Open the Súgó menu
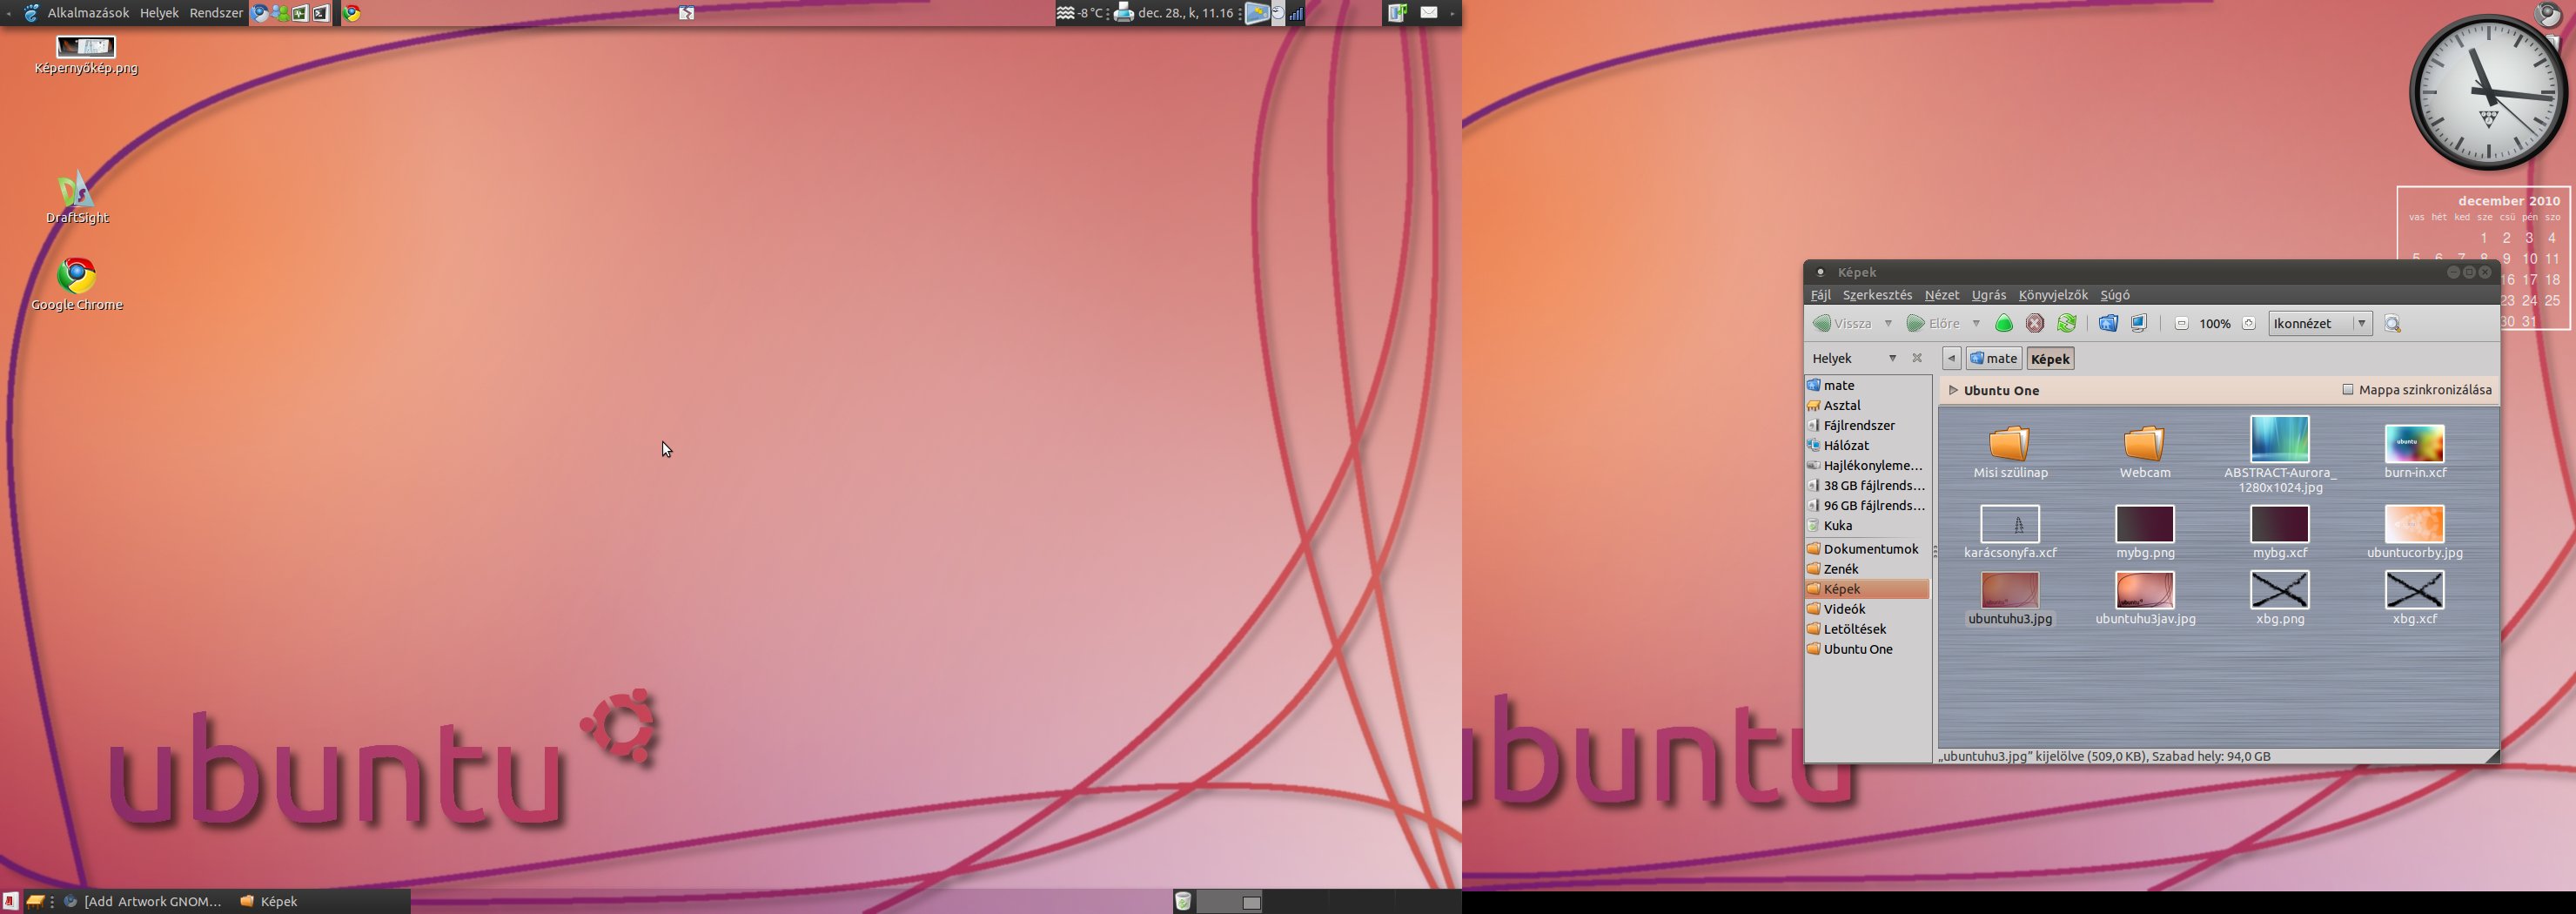 2115,295
